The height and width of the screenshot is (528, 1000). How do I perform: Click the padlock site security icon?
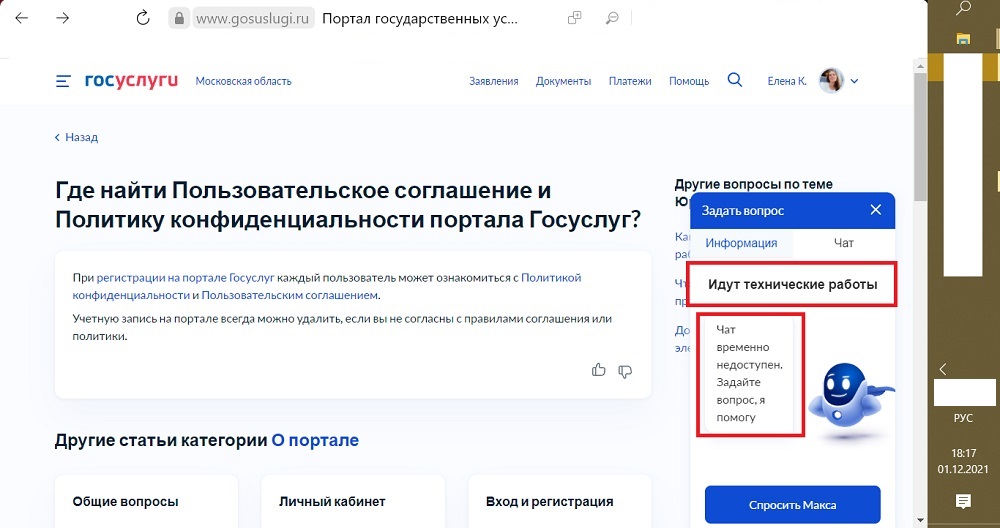click(179, 19)
